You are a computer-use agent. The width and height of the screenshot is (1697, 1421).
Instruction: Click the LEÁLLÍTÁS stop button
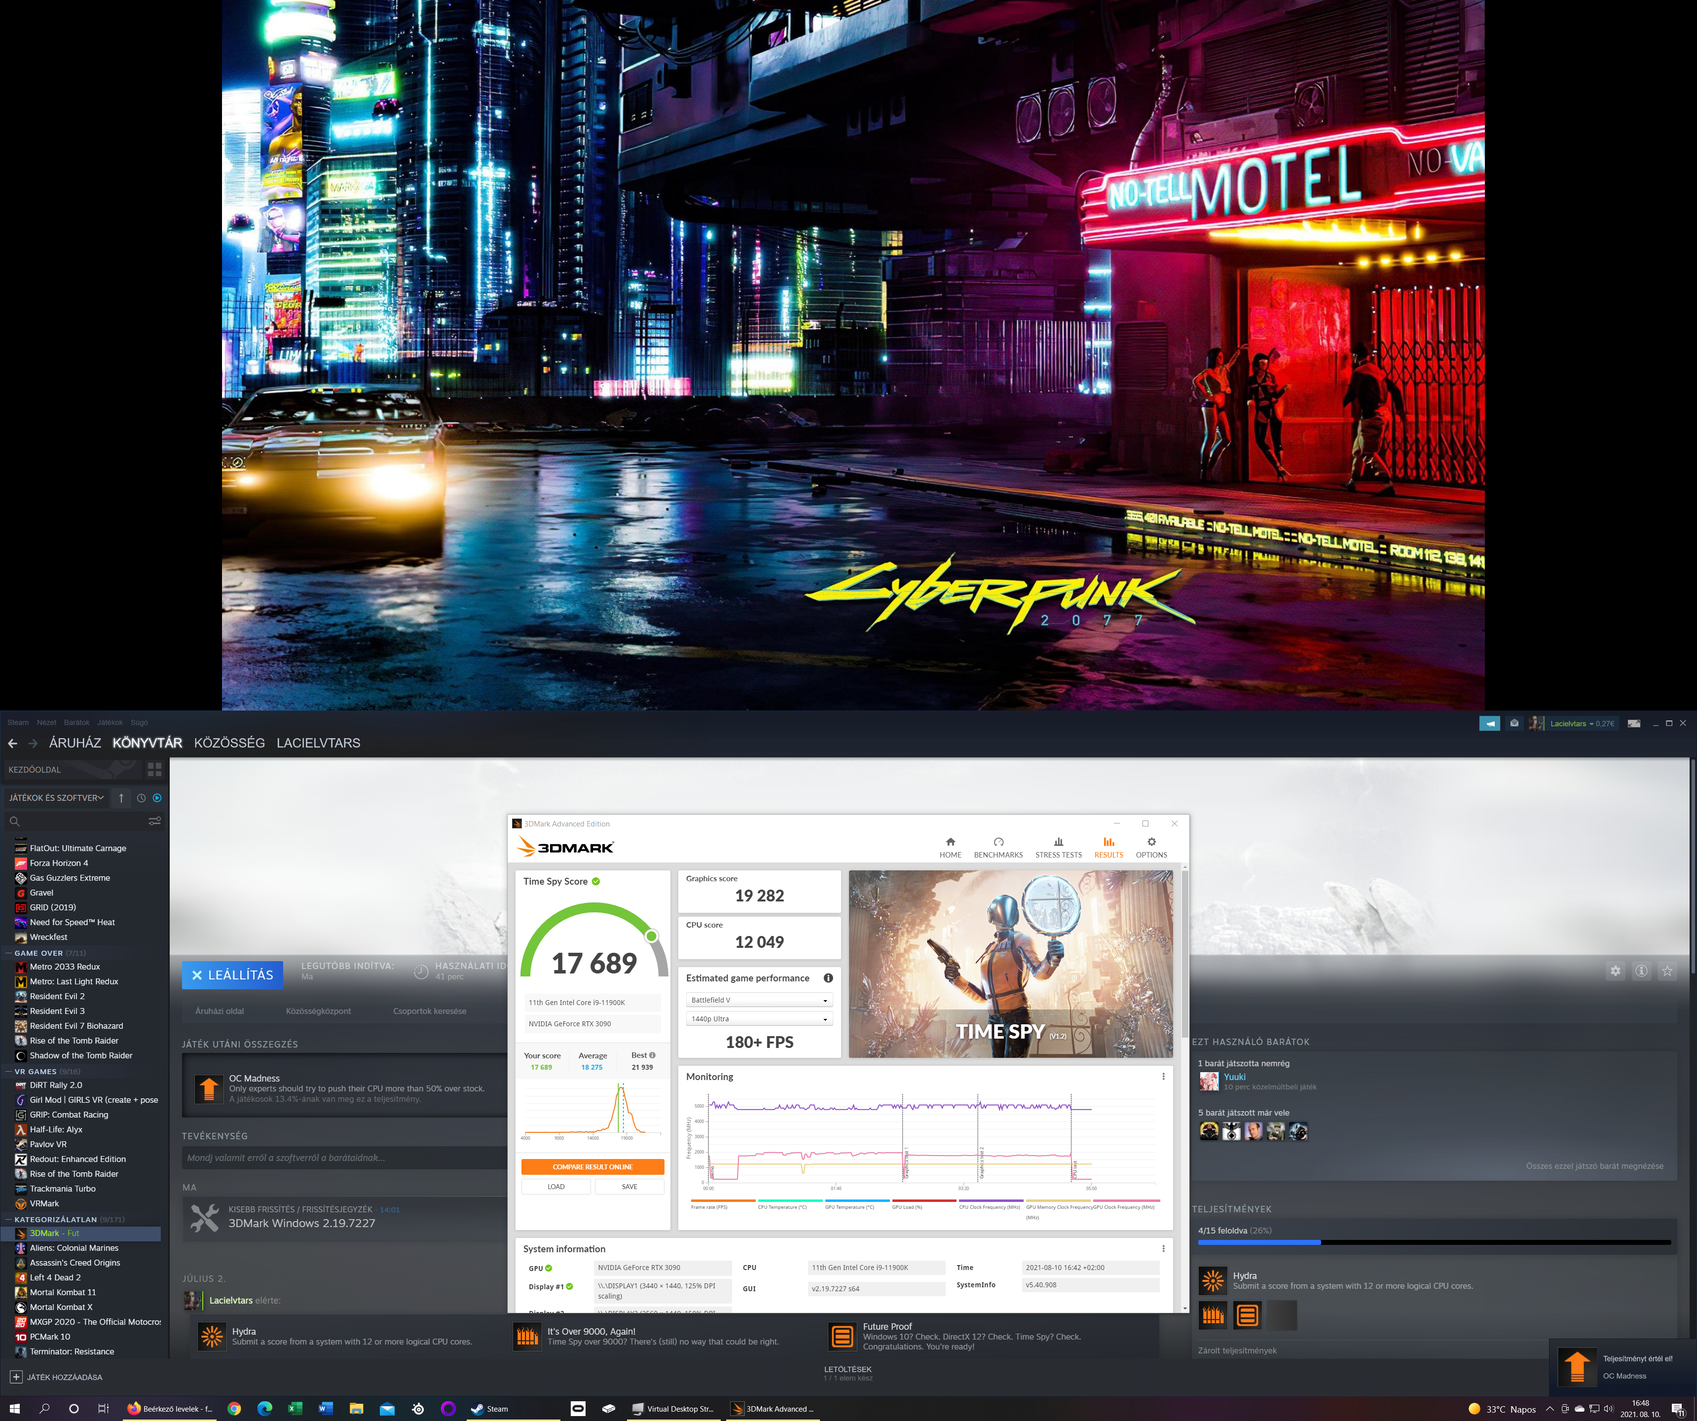(232, 975)
